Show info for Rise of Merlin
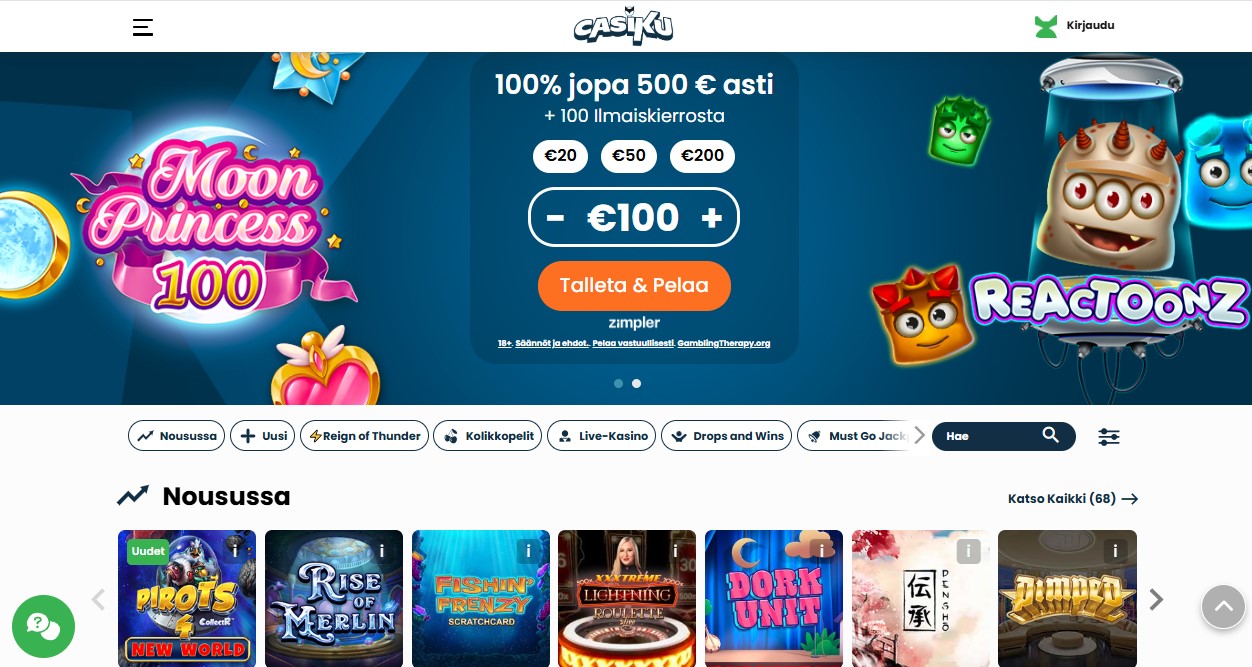Image resolution: width=1252 pixels, height=667 pixels. tap(382, 551)
